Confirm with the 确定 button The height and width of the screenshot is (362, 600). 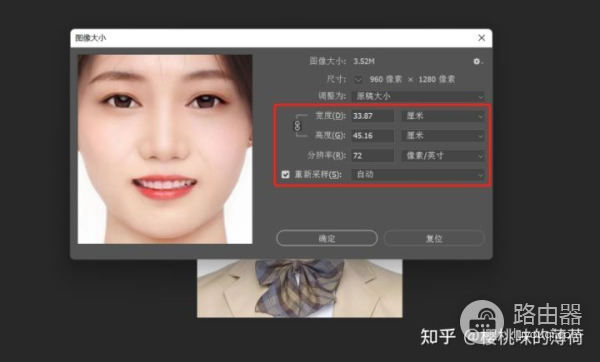coord(327,238)
